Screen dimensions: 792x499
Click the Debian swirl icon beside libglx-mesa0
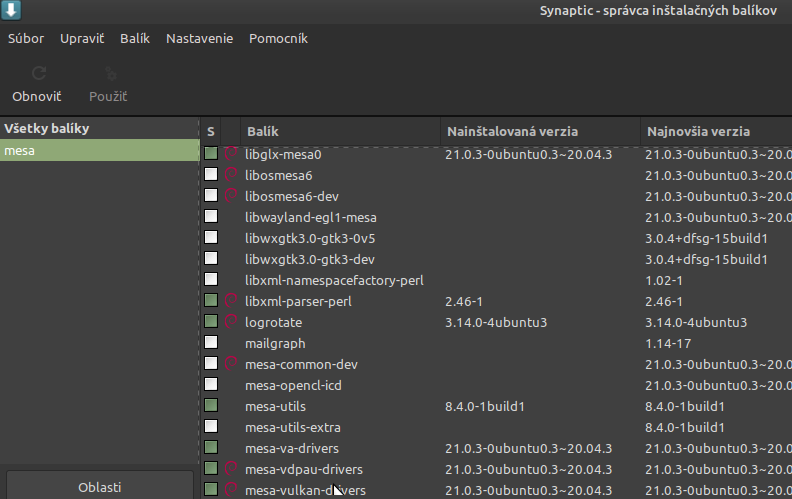click(231, 155)
